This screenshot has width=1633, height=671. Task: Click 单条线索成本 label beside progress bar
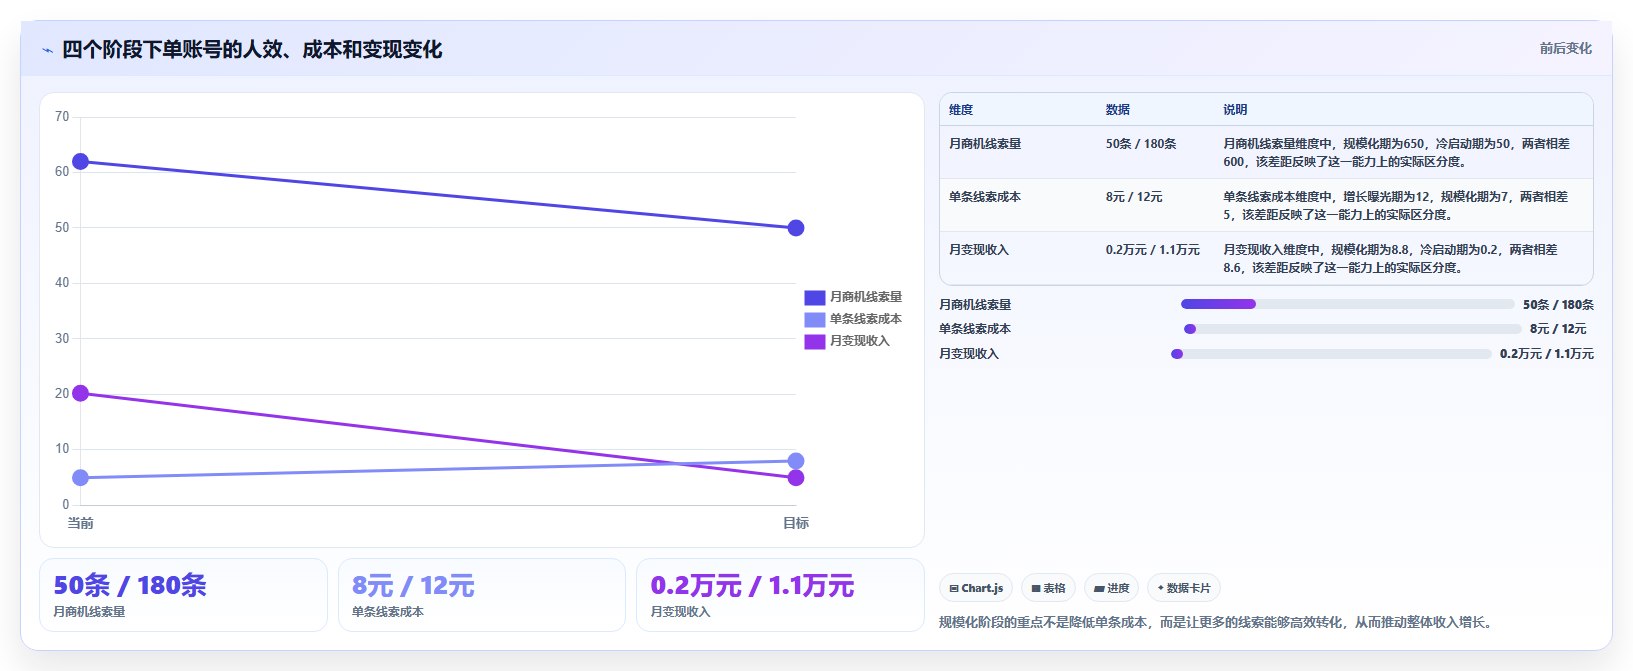pos(975,329)
